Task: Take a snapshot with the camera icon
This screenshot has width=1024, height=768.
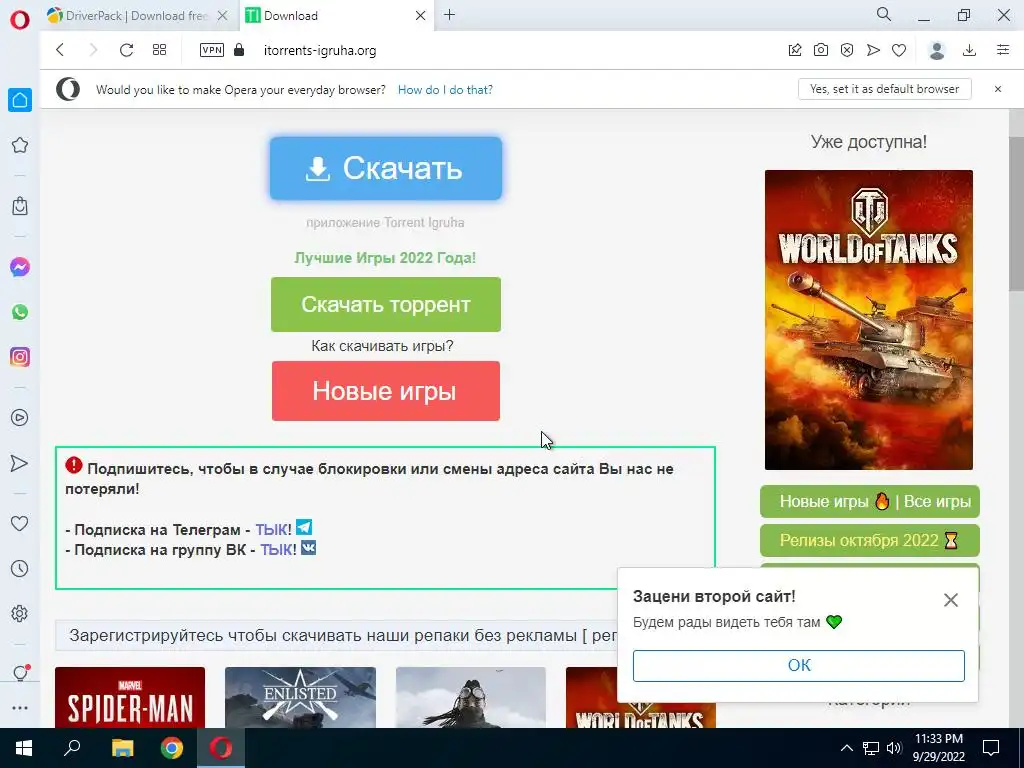Action: (821, 50)
